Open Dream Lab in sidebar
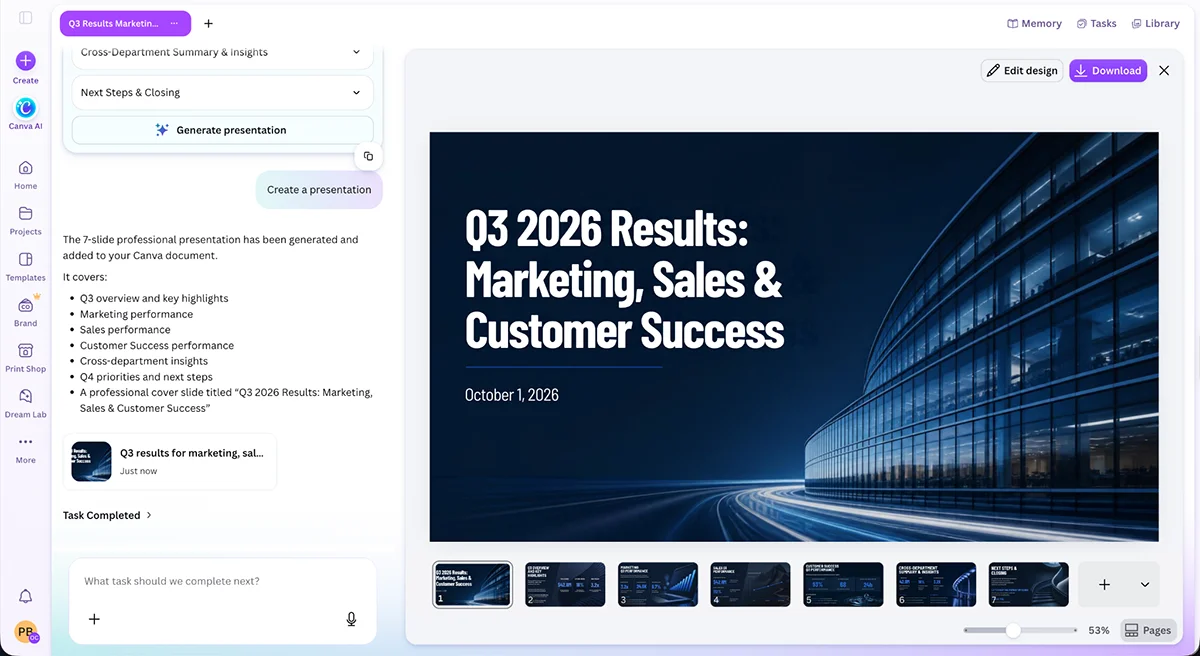 click(26, 403)
